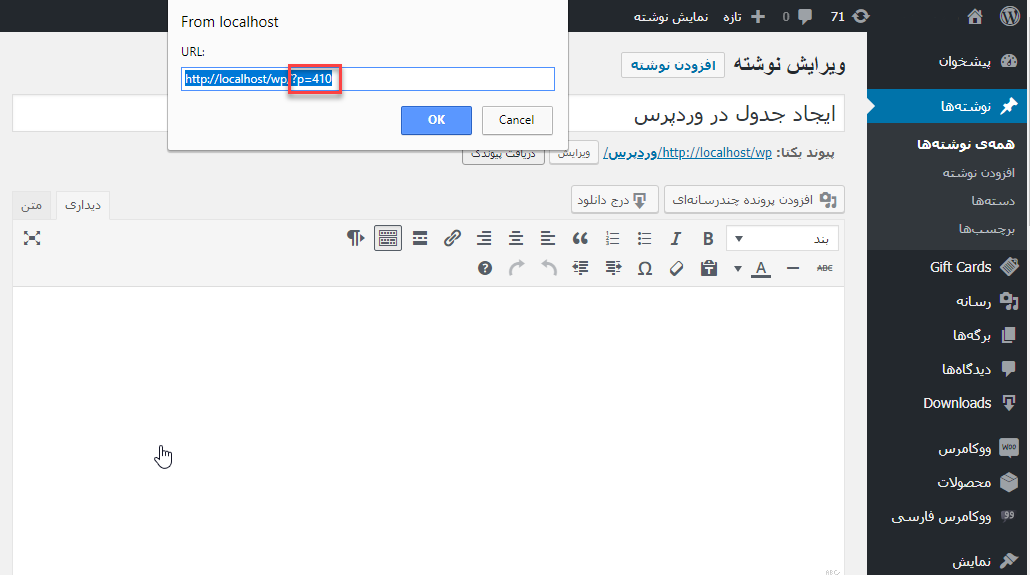Screen dimensions: 1030x575
Task: Click the WordPress logo in admin bar
Action: [x=1010, y=16]
